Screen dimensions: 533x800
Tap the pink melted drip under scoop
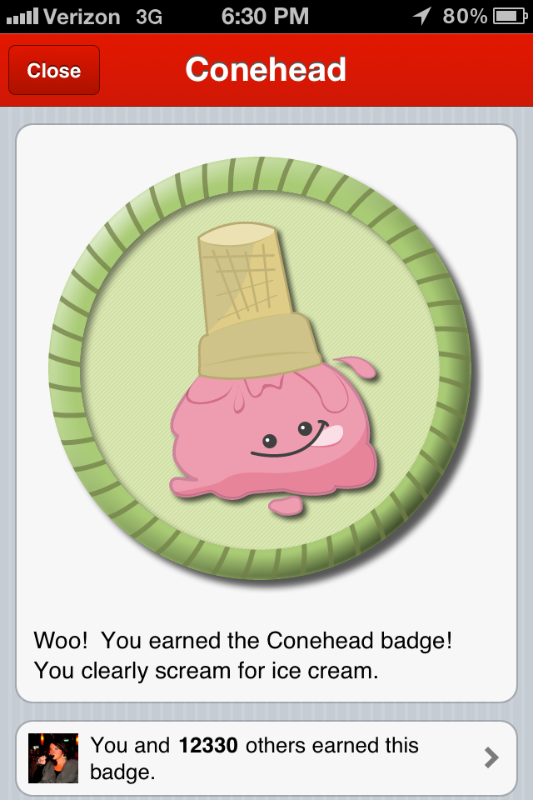pyautogui.click(x=286, y=507)
